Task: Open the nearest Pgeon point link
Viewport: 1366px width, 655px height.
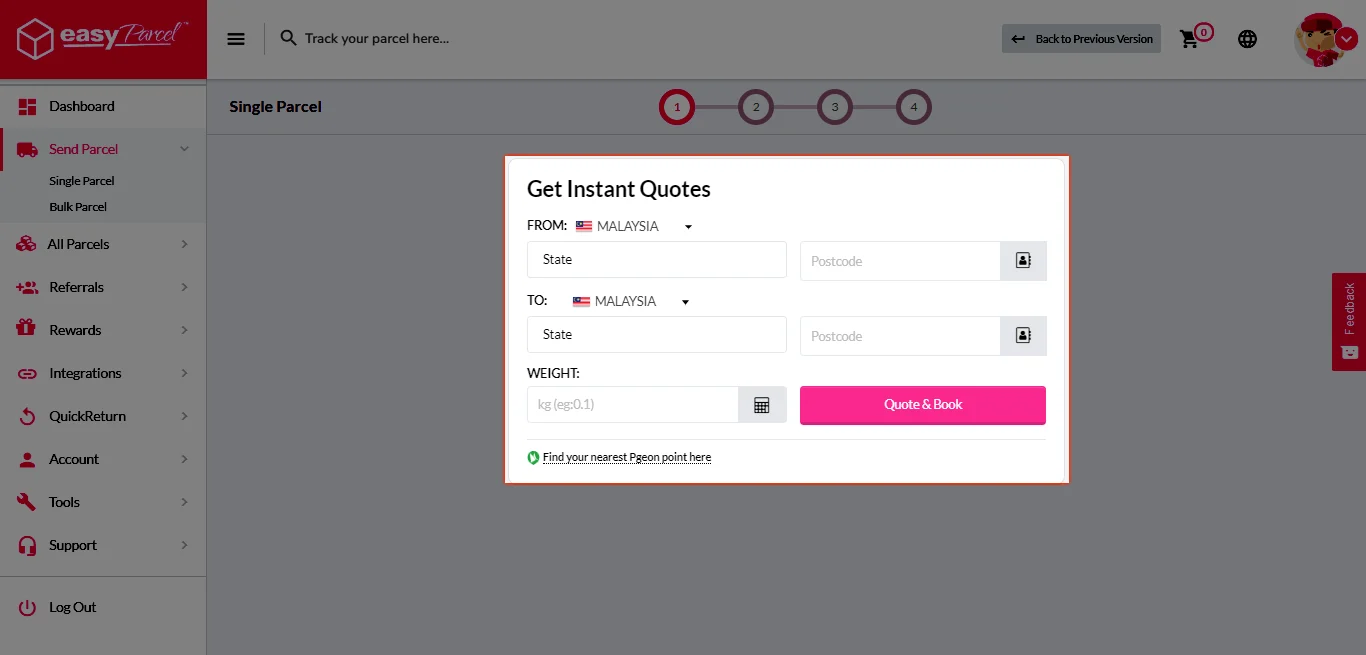Action: coord(626,457)
